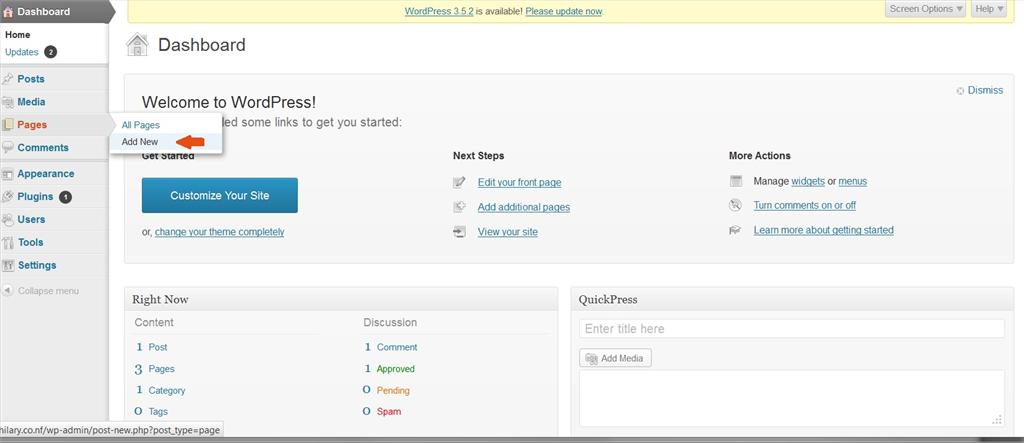
Task: Open the Users menu
Action: tap(31, 220)
